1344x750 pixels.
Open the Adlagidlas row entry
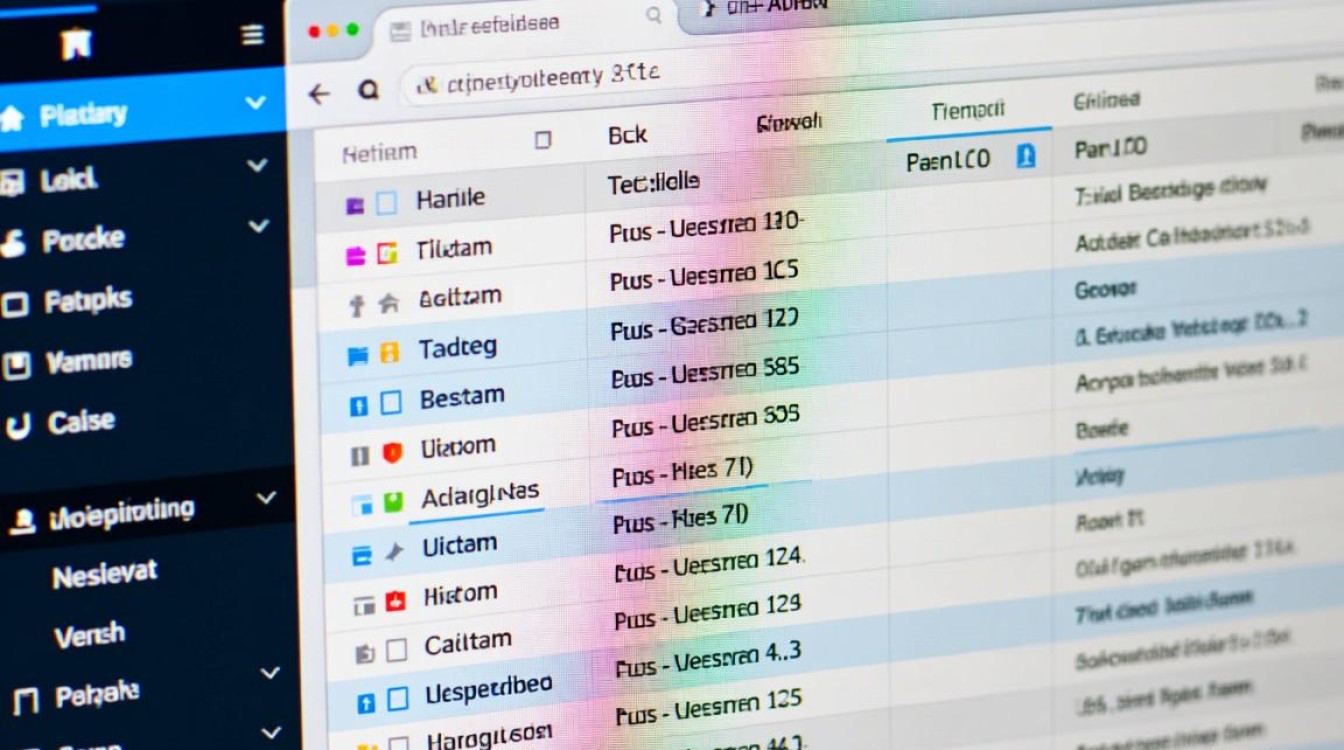[x=480, y=495]
